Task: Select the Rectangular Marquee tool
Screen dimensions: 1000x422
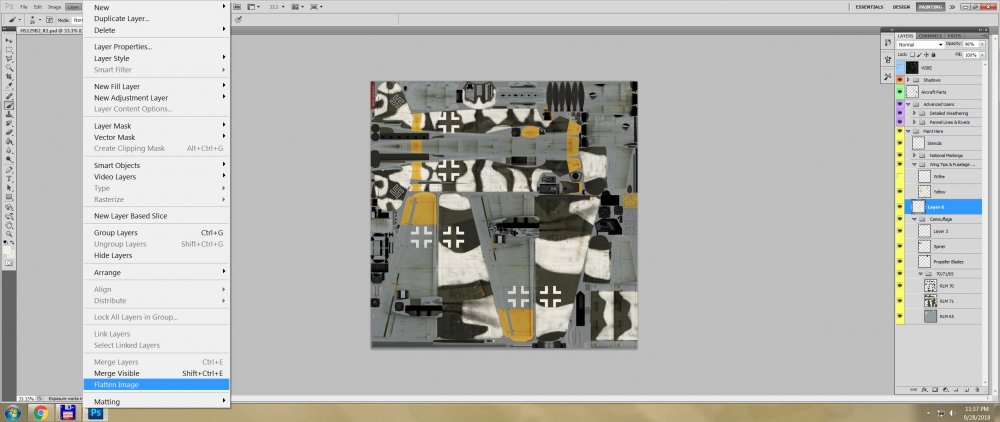Action: point(9,49)
